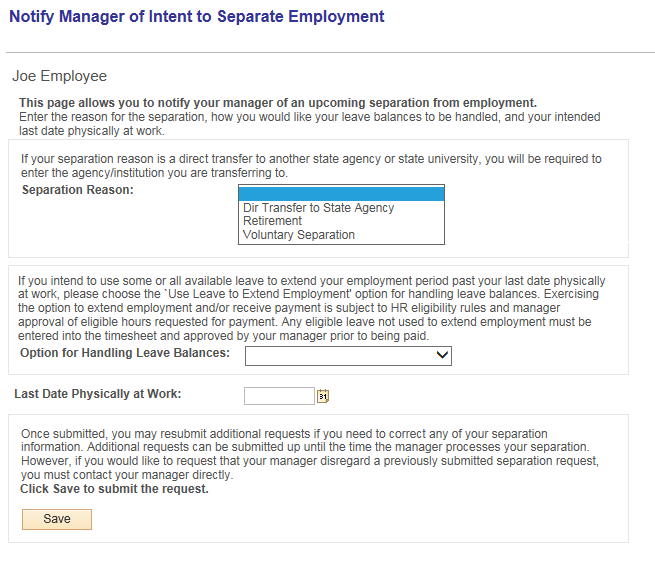Click the direct transfer agency instruction paragraph
Viewport: 655px width, 562px height.
point(311,165)
